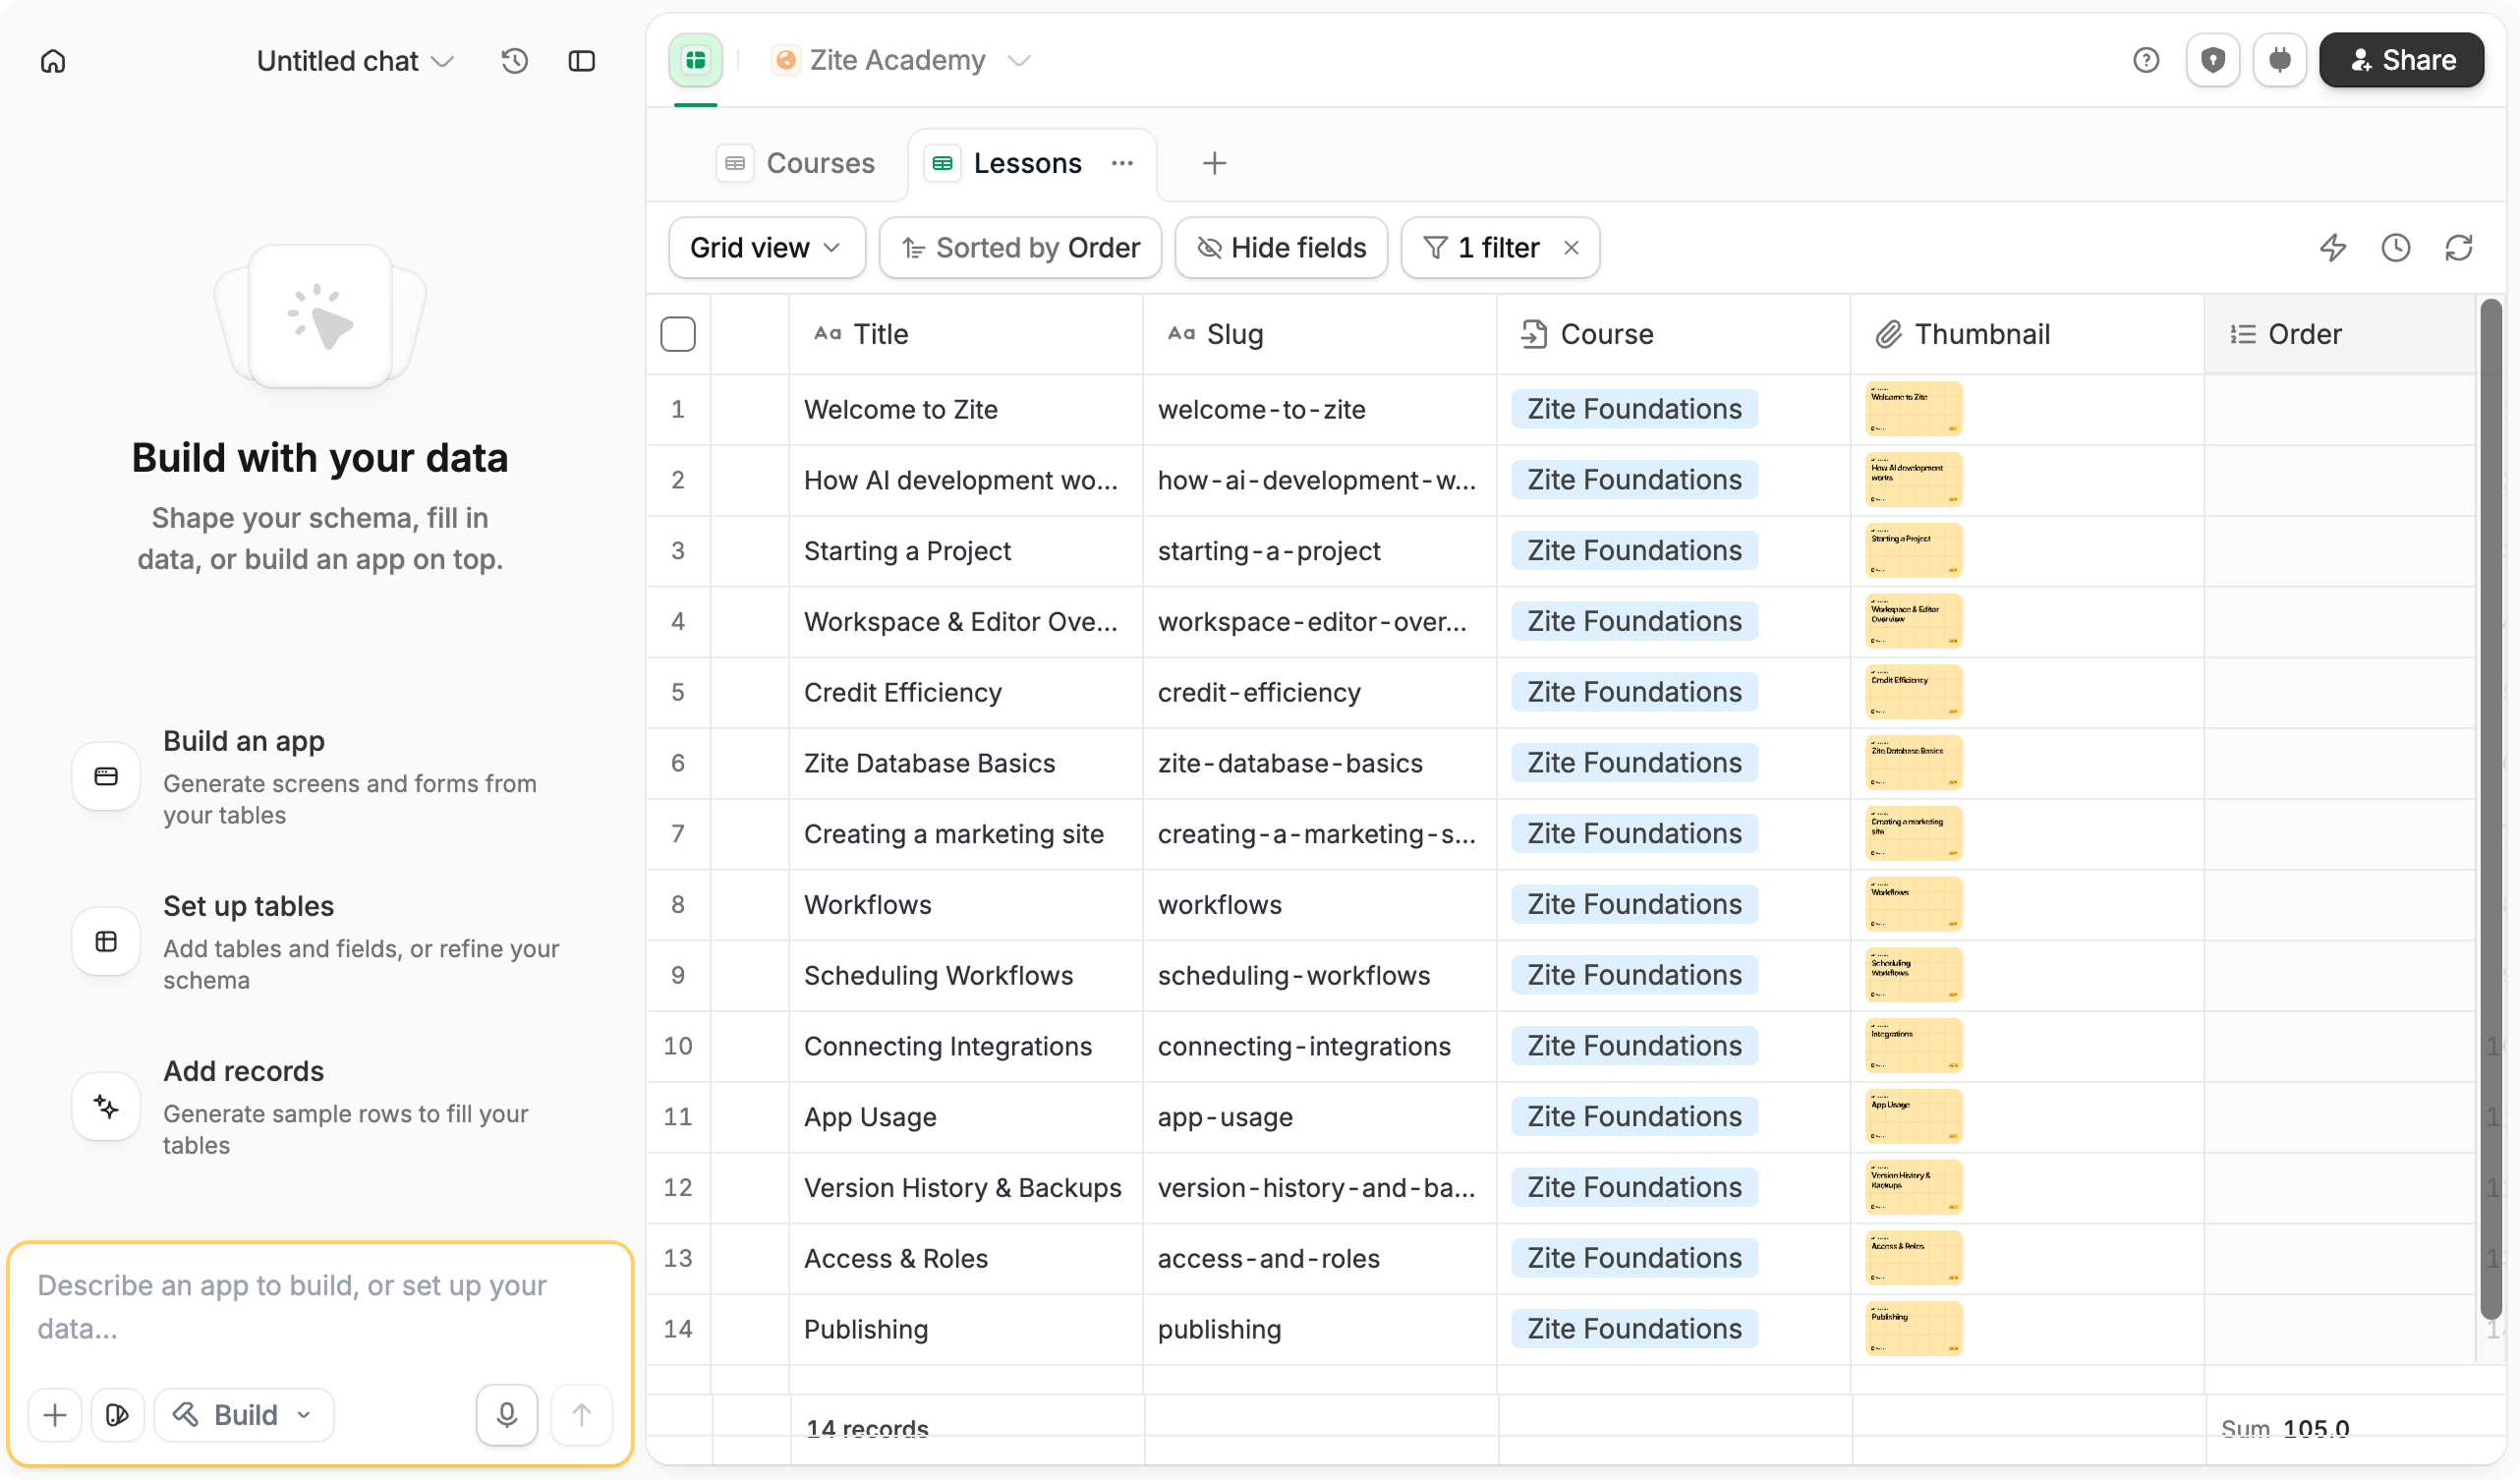Viewport: 2520px width, 1480px height.
Task: Open Lessons tab options ellipsis
Action: (x=1122, y=163)
